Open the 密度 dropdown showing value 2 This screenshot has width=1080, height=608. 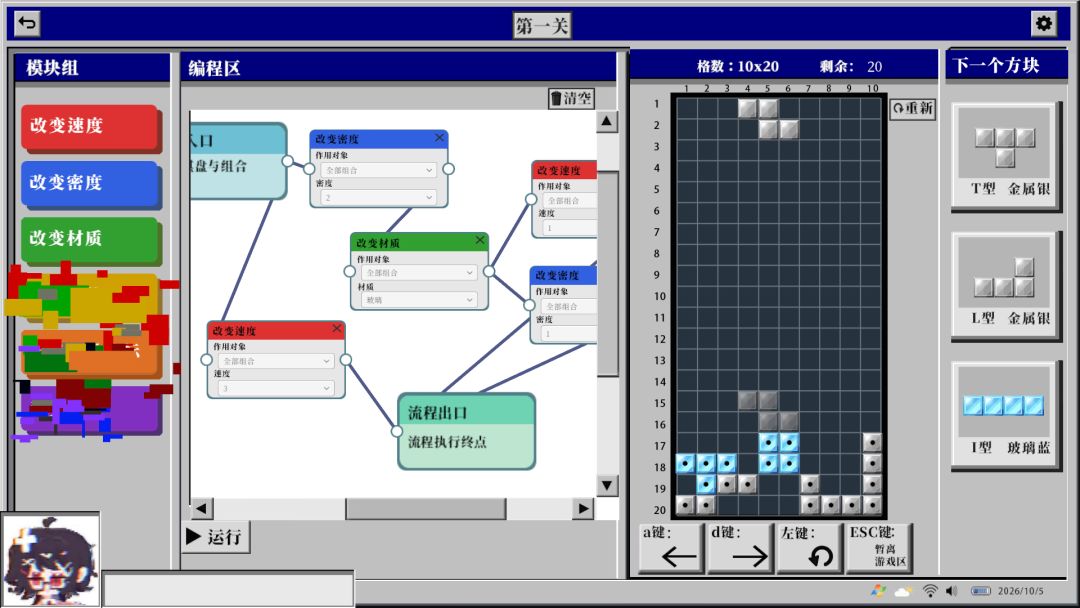coord(378,198)
